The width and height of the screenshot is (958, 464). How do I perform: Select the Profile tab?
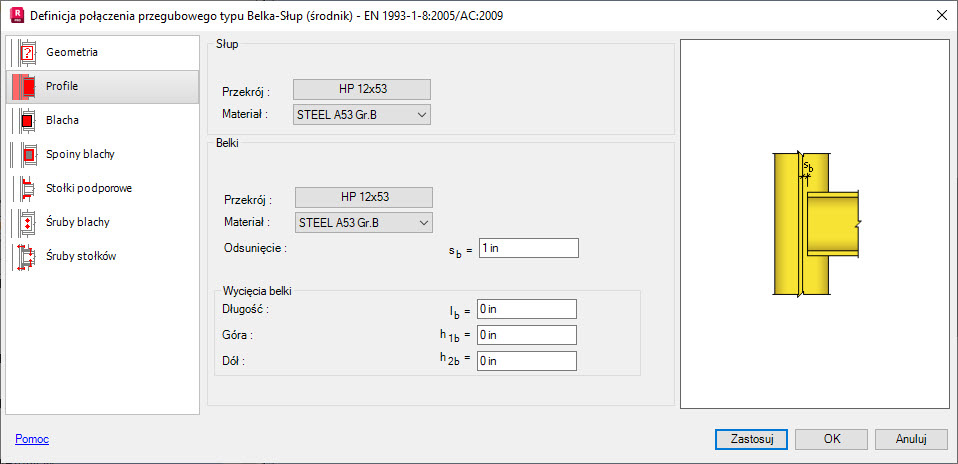pyautogui.click(x=102, y=87)
